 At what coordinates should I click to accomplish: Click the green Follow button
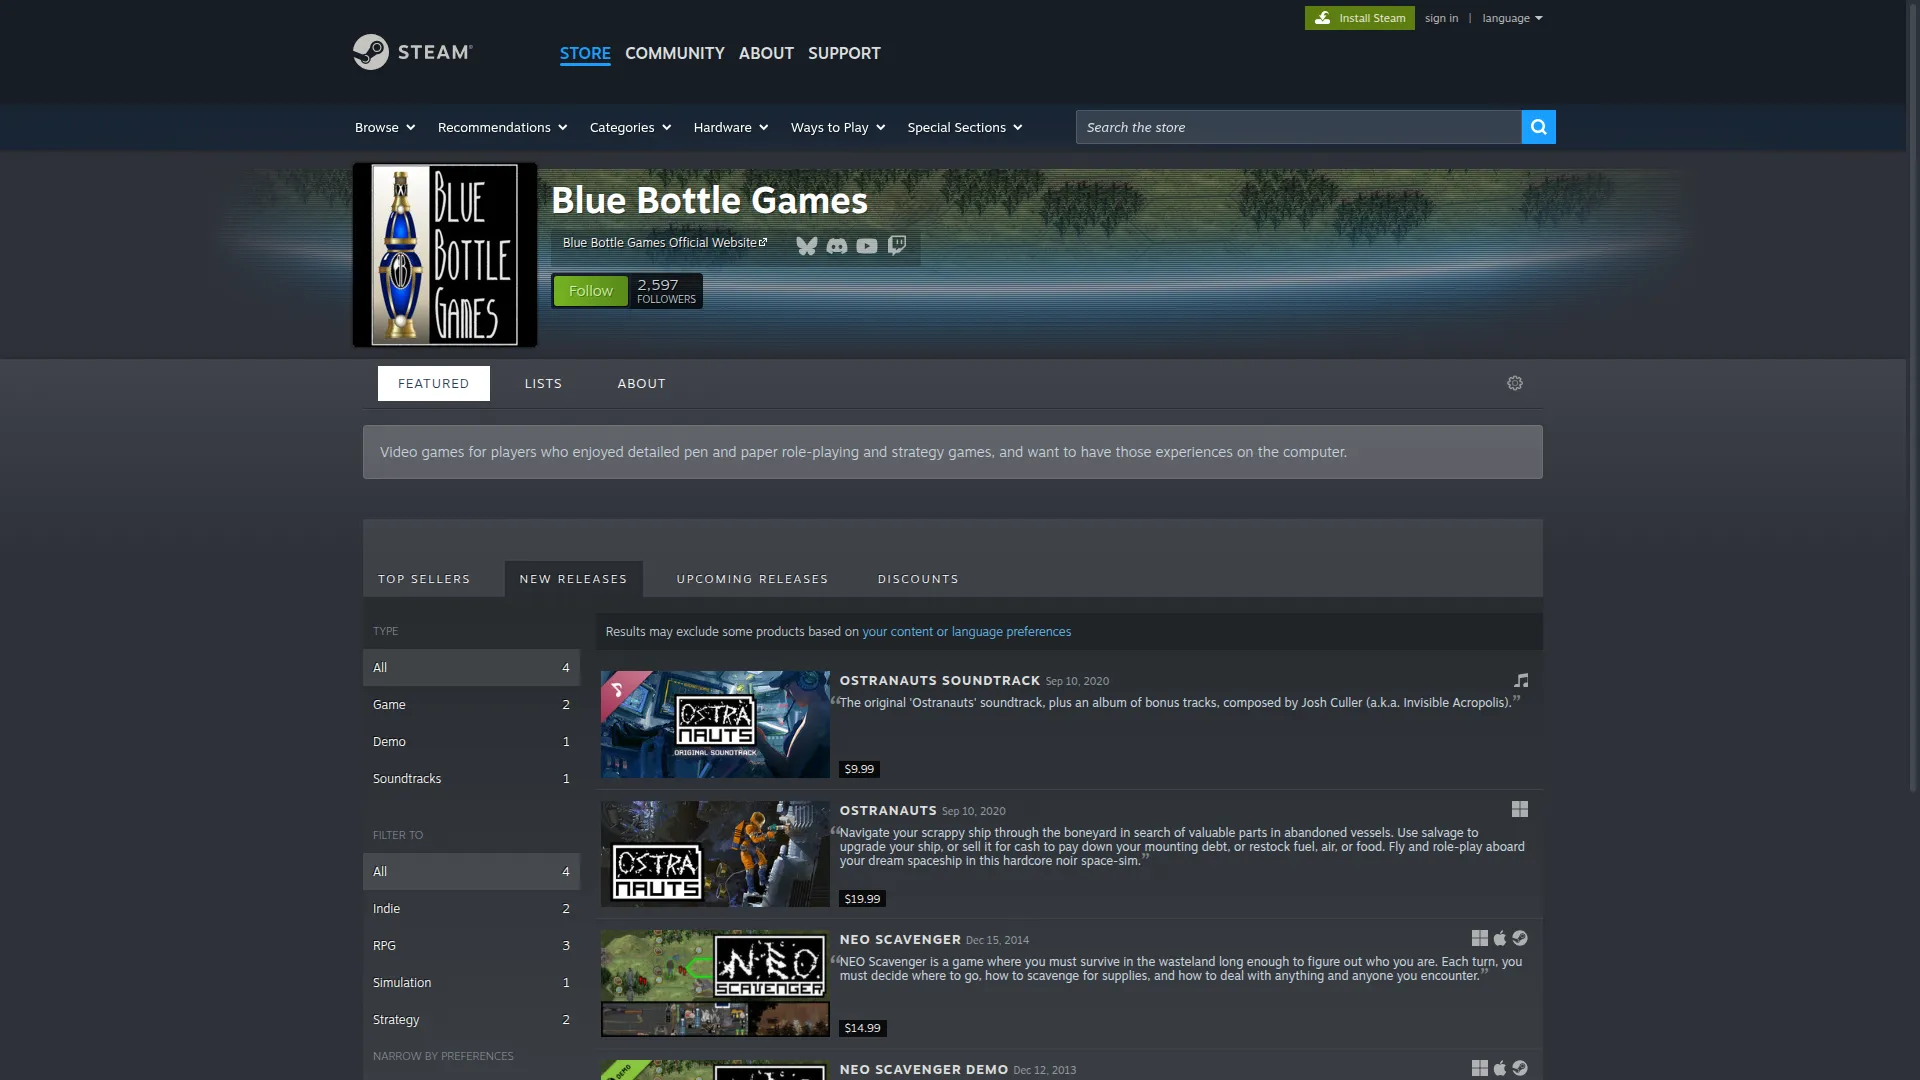coord(590,291)
